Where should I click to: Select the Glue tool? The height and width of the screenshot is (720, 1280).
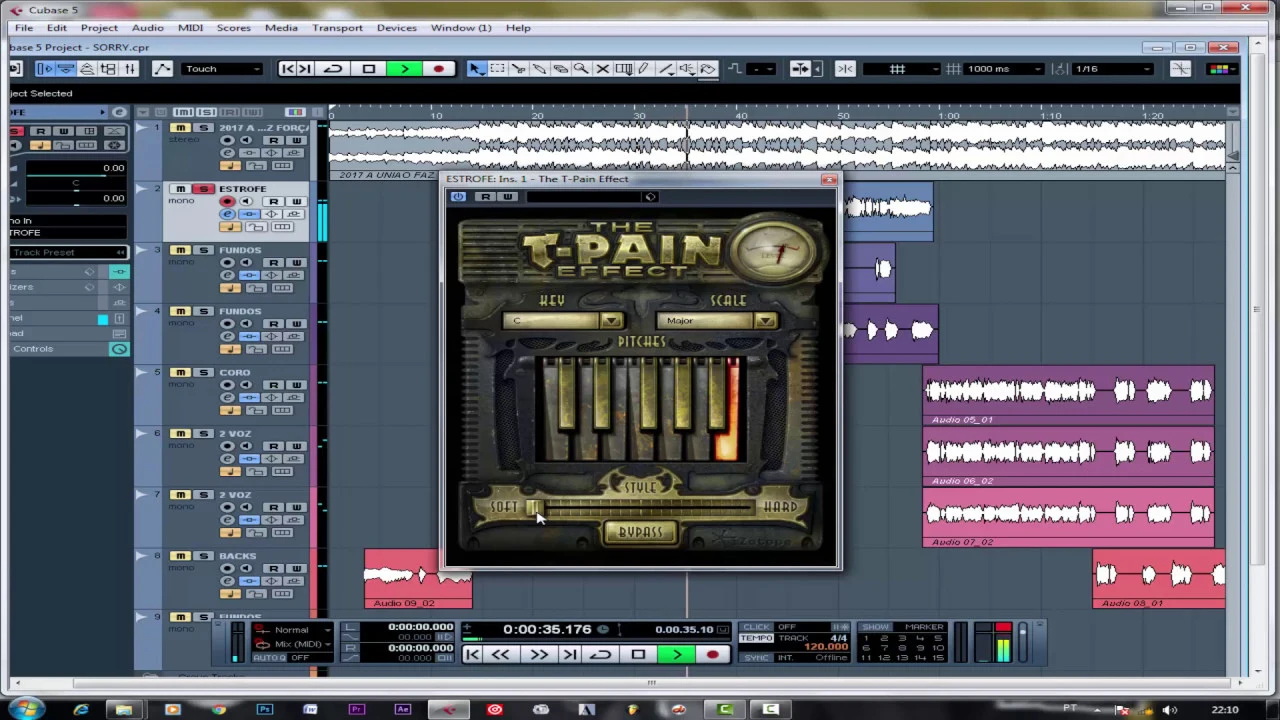tap(539, 69)
